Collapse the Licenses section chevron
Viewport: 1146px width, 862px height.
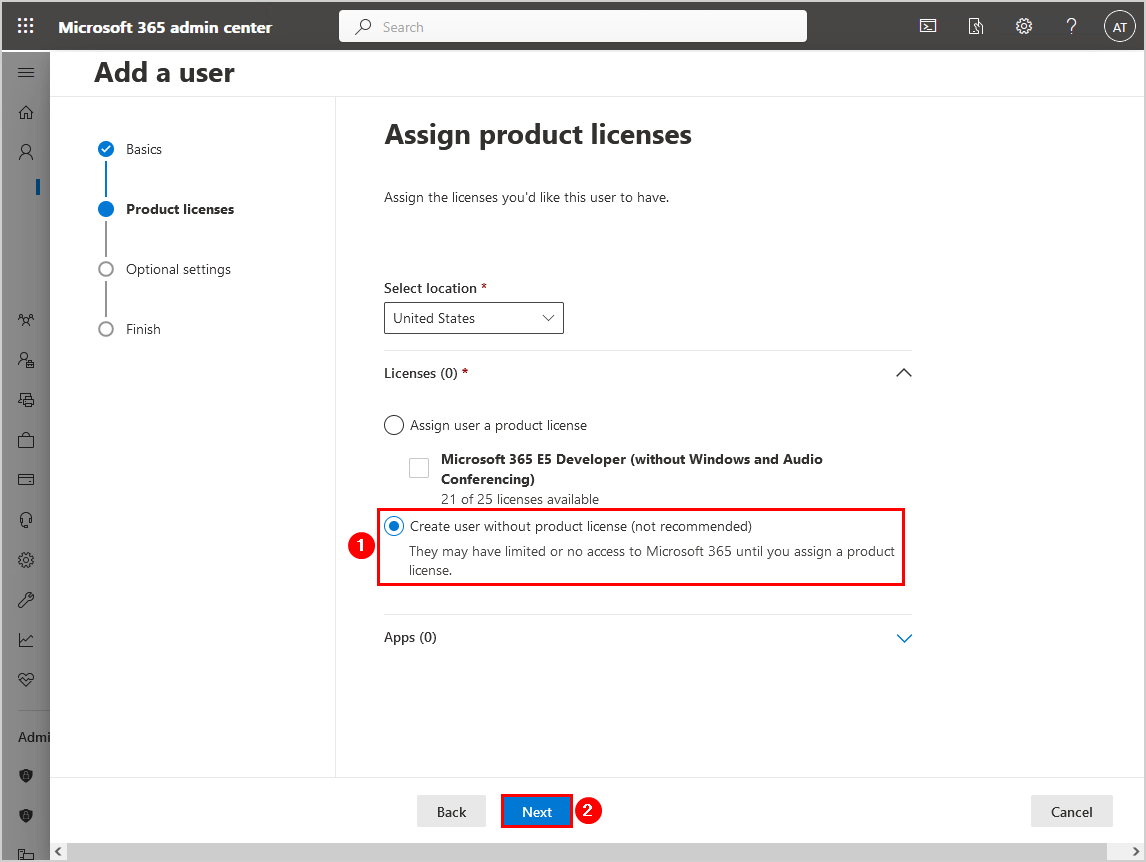pyautogui.click(x=903, y=373)
